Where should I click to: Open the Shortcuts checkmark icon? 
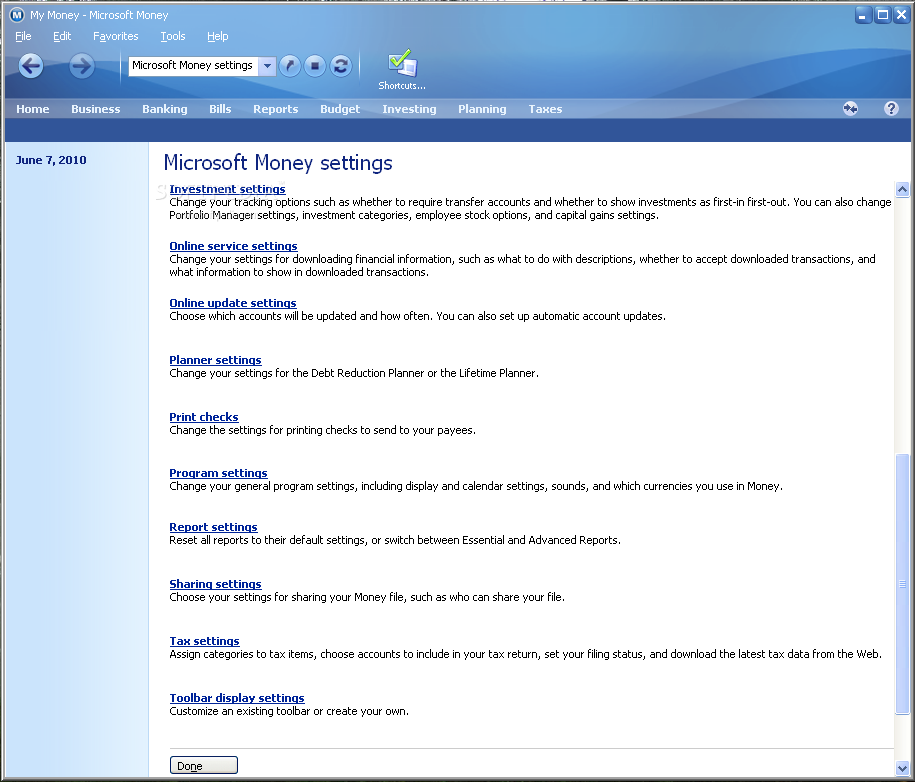[402, 69]
